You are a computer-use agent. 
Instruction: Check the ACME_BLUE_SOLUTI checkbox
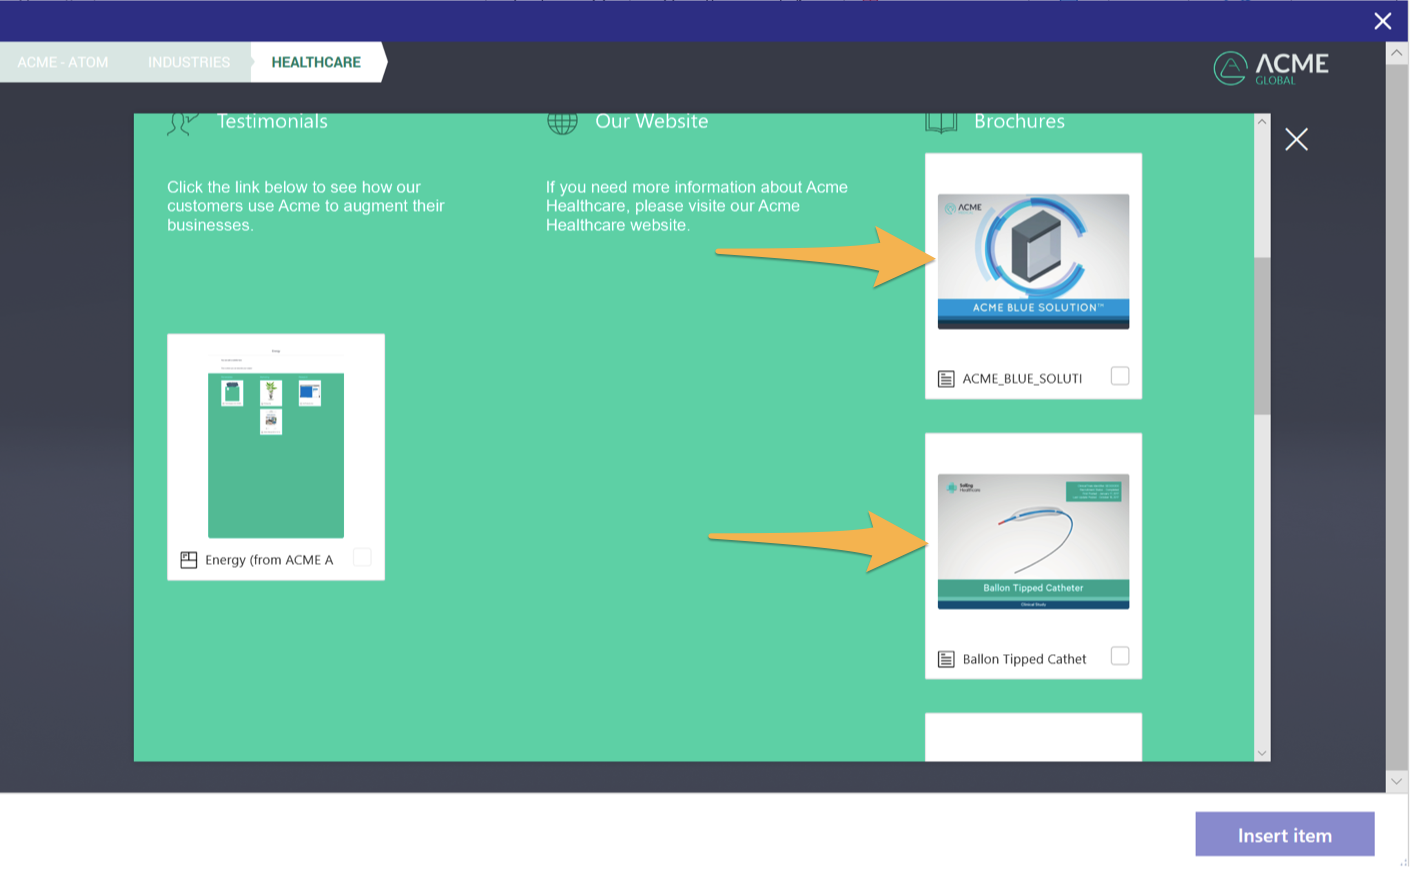click(x=1120, y=376)
